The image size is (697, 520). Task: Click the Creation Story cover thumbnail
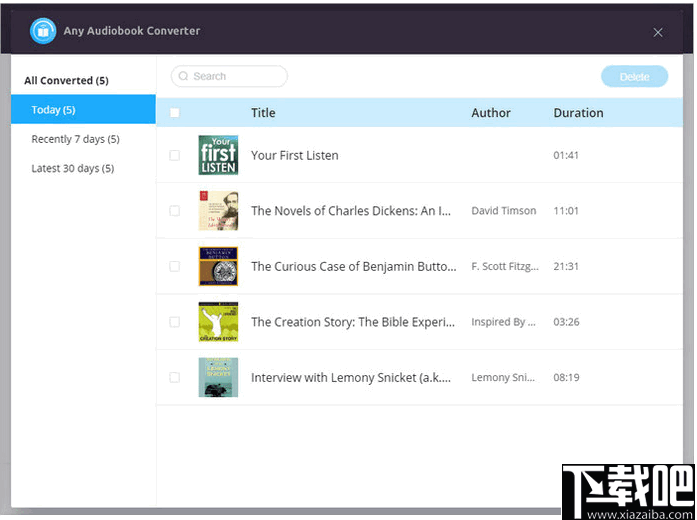coord(218,322)
